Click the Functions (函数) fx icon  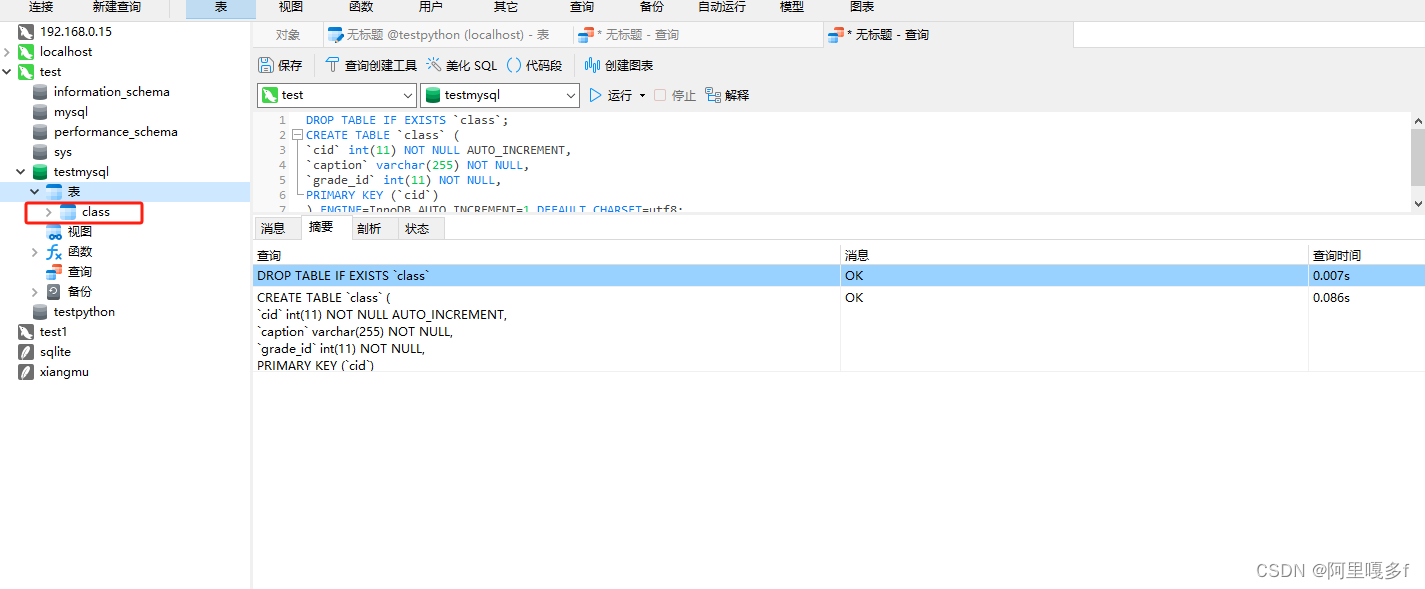[x=54, y=251]
